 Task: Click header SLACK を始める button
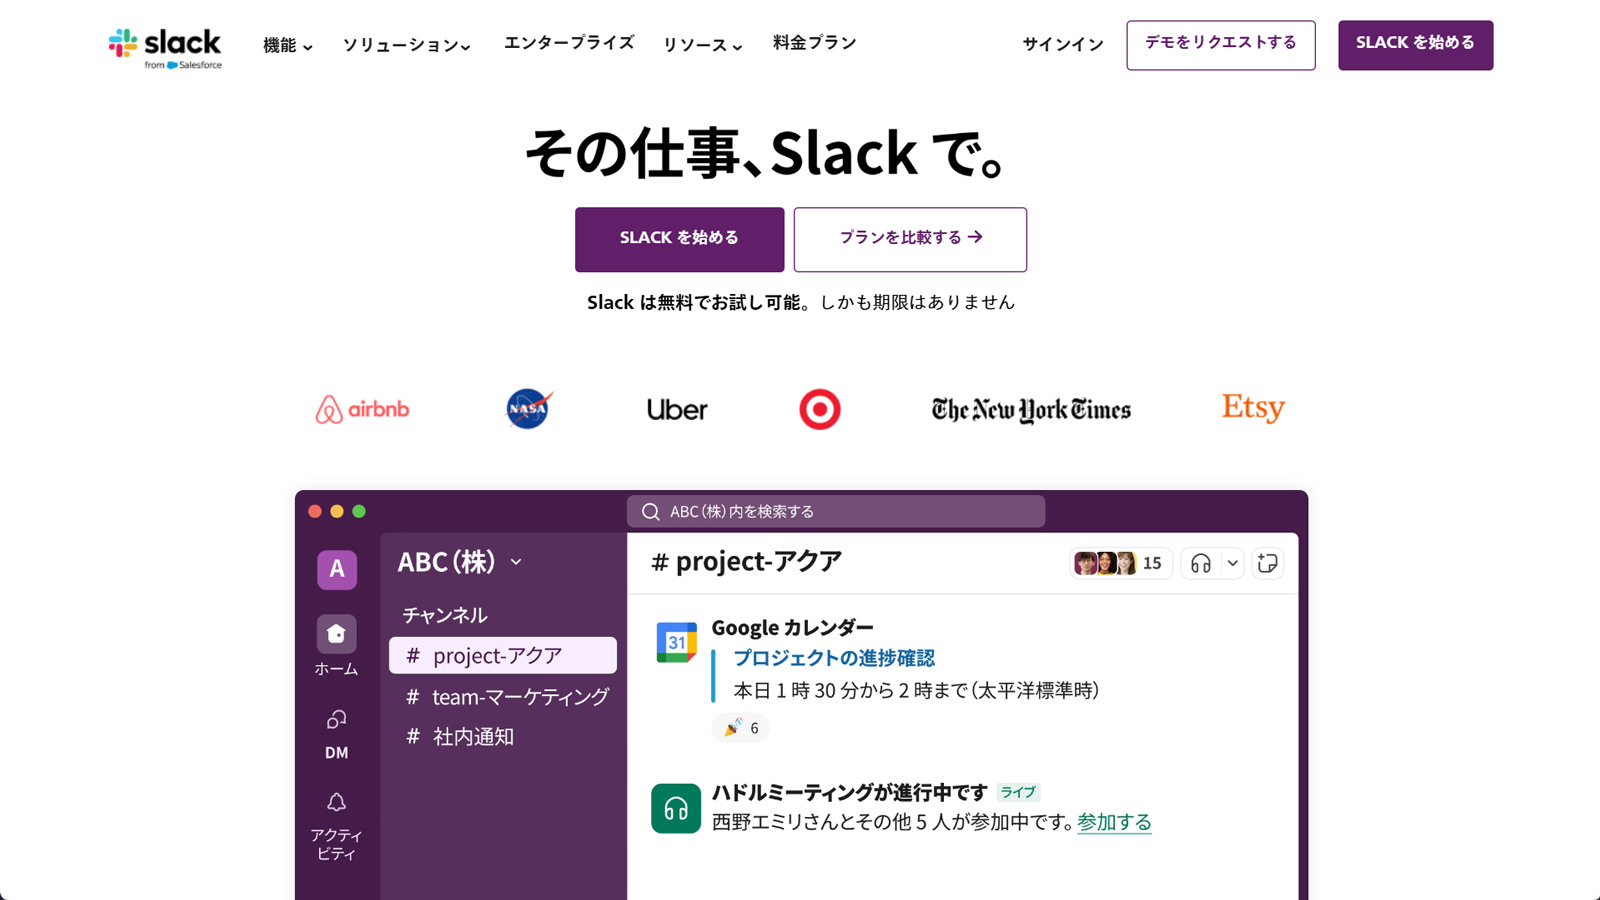(x=1415, y=45)
